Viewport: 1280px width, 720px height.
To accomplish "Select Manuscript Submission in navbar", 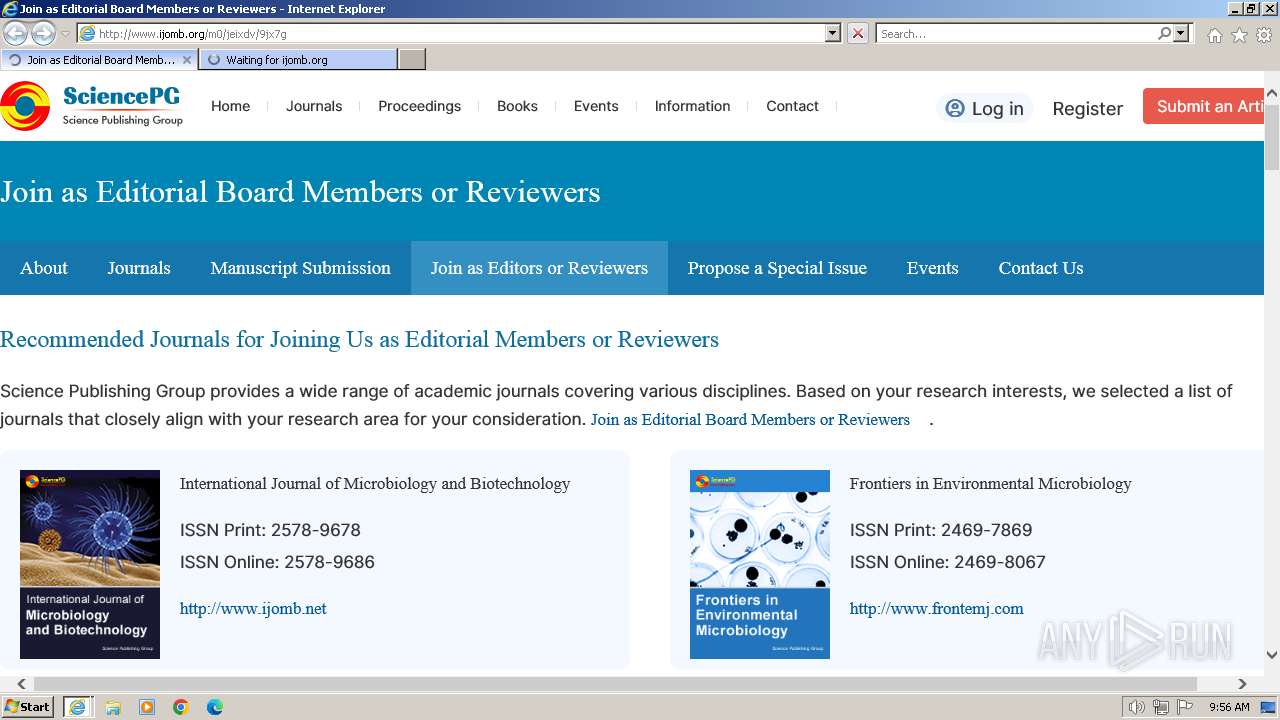I will pyautogui.click(x=300, y=268).
